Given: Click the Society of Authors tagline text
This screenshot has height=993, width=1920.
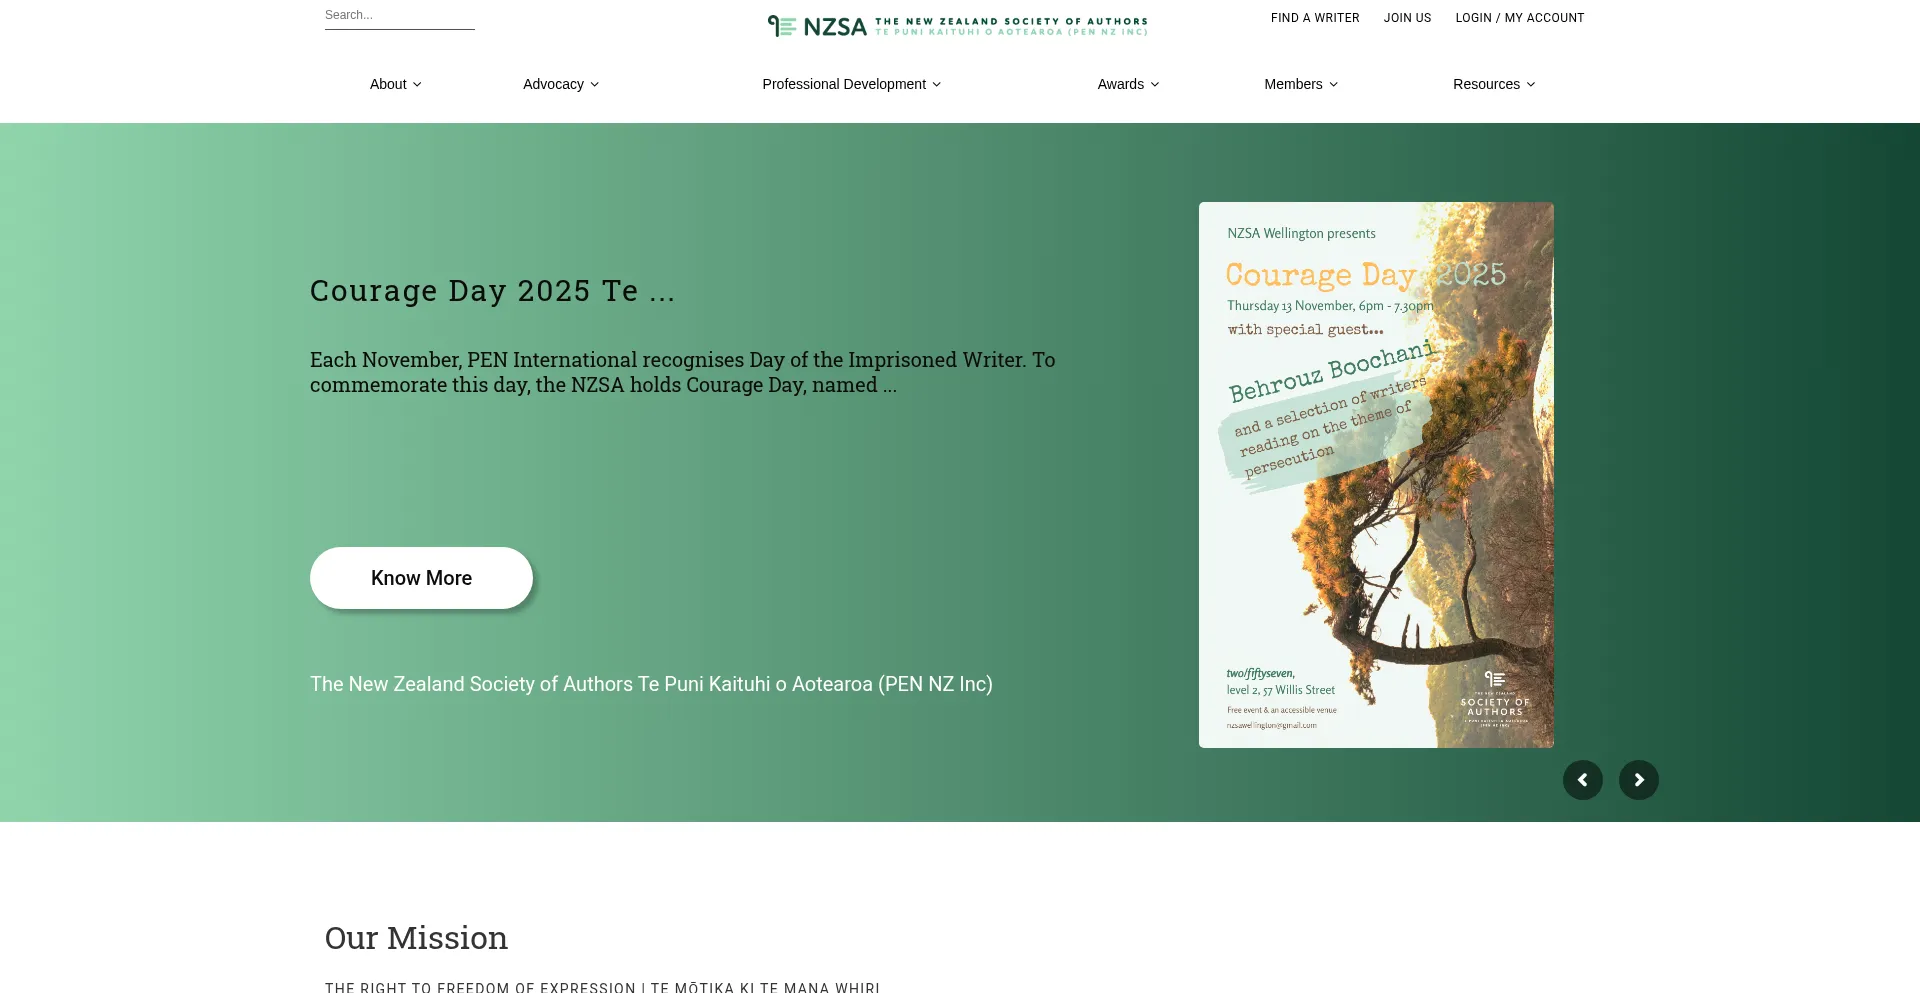Looking at the screenshot, I should [651, 684].
